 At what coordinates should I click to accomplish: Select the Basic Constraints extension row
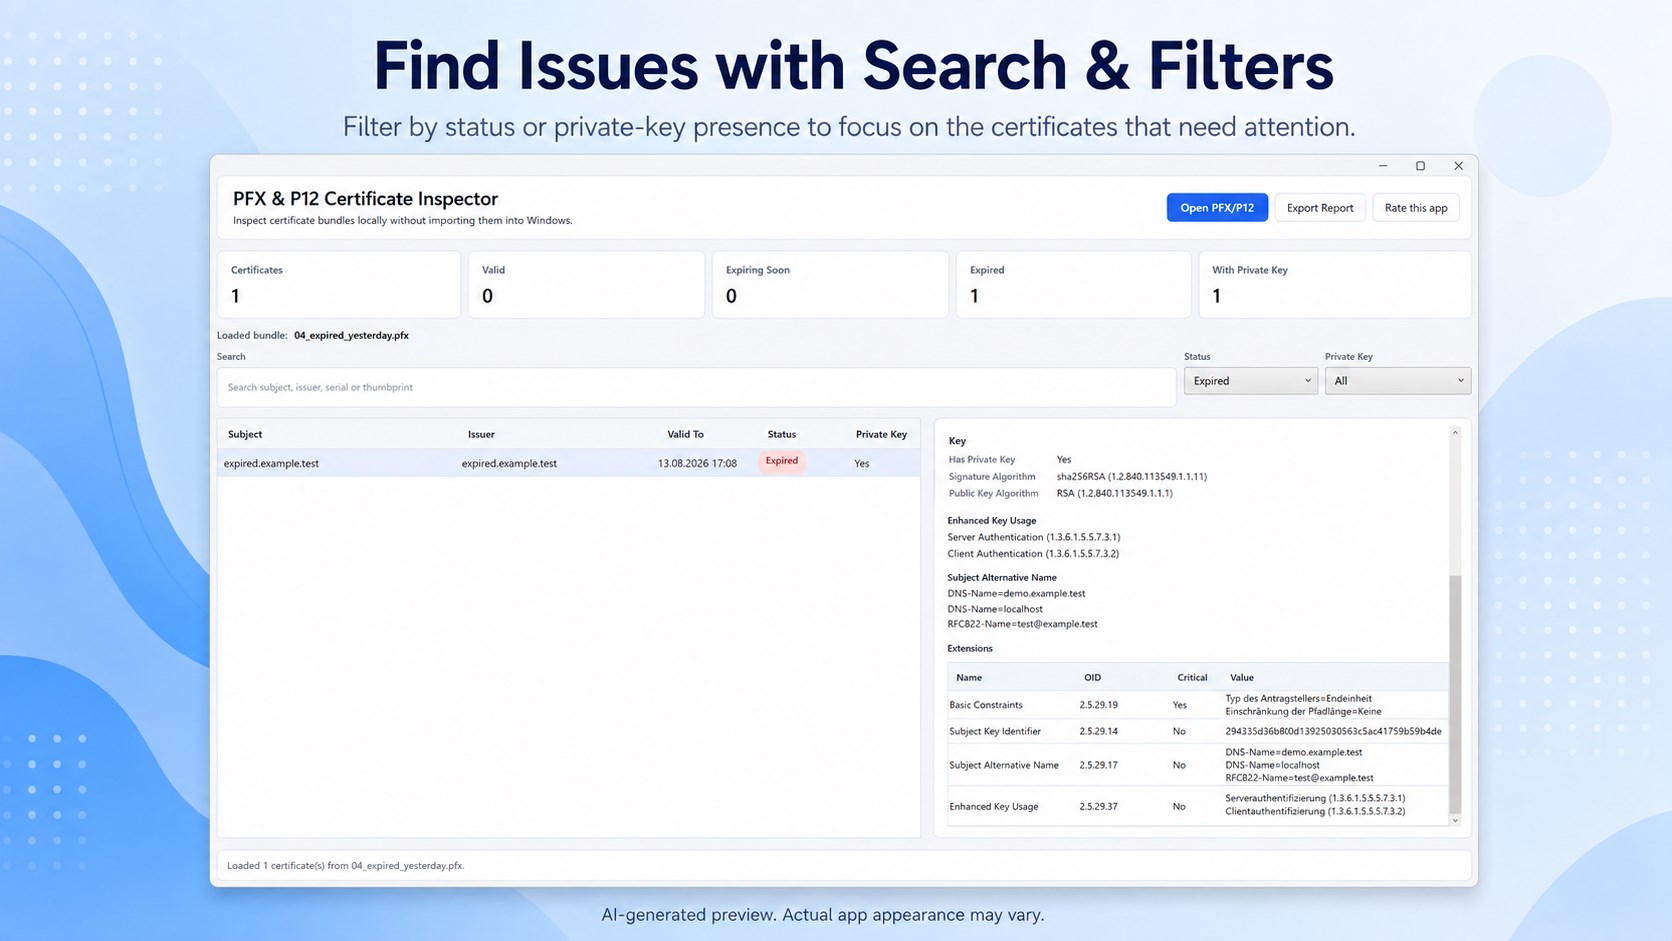click(x=1197, y=704)
